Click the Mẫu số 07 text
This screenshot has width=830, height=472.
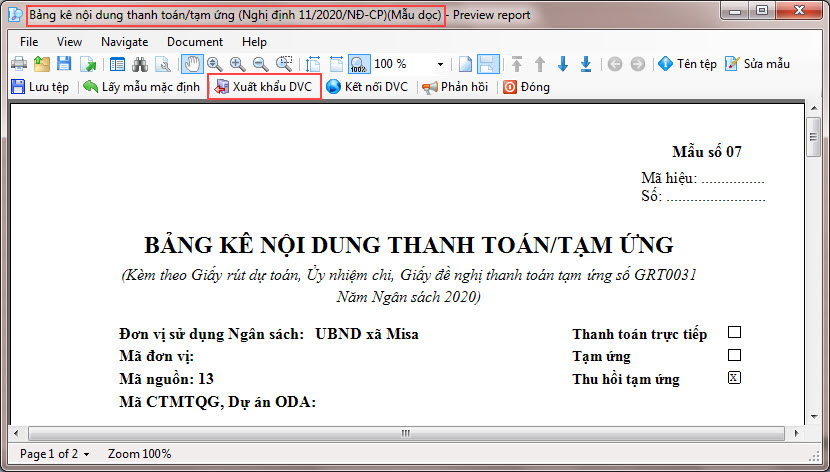tap(707, 152)
